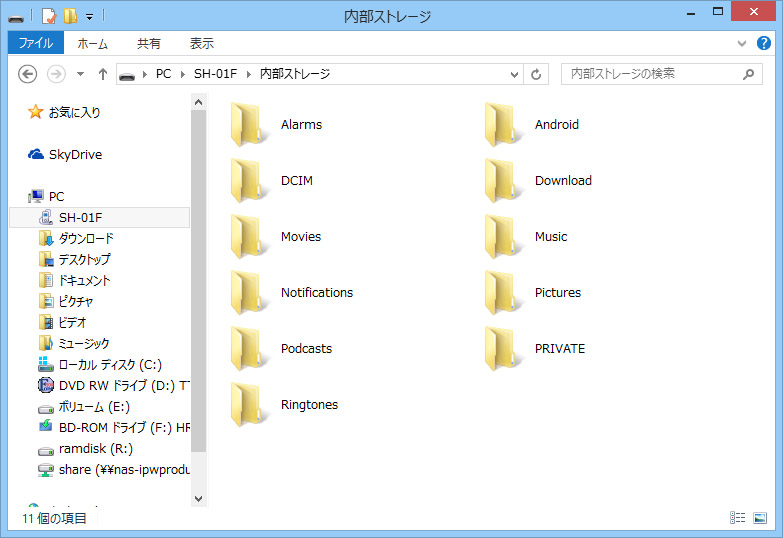
Task: Open the ファイル menu tab
Action: [x=36, y=43]
